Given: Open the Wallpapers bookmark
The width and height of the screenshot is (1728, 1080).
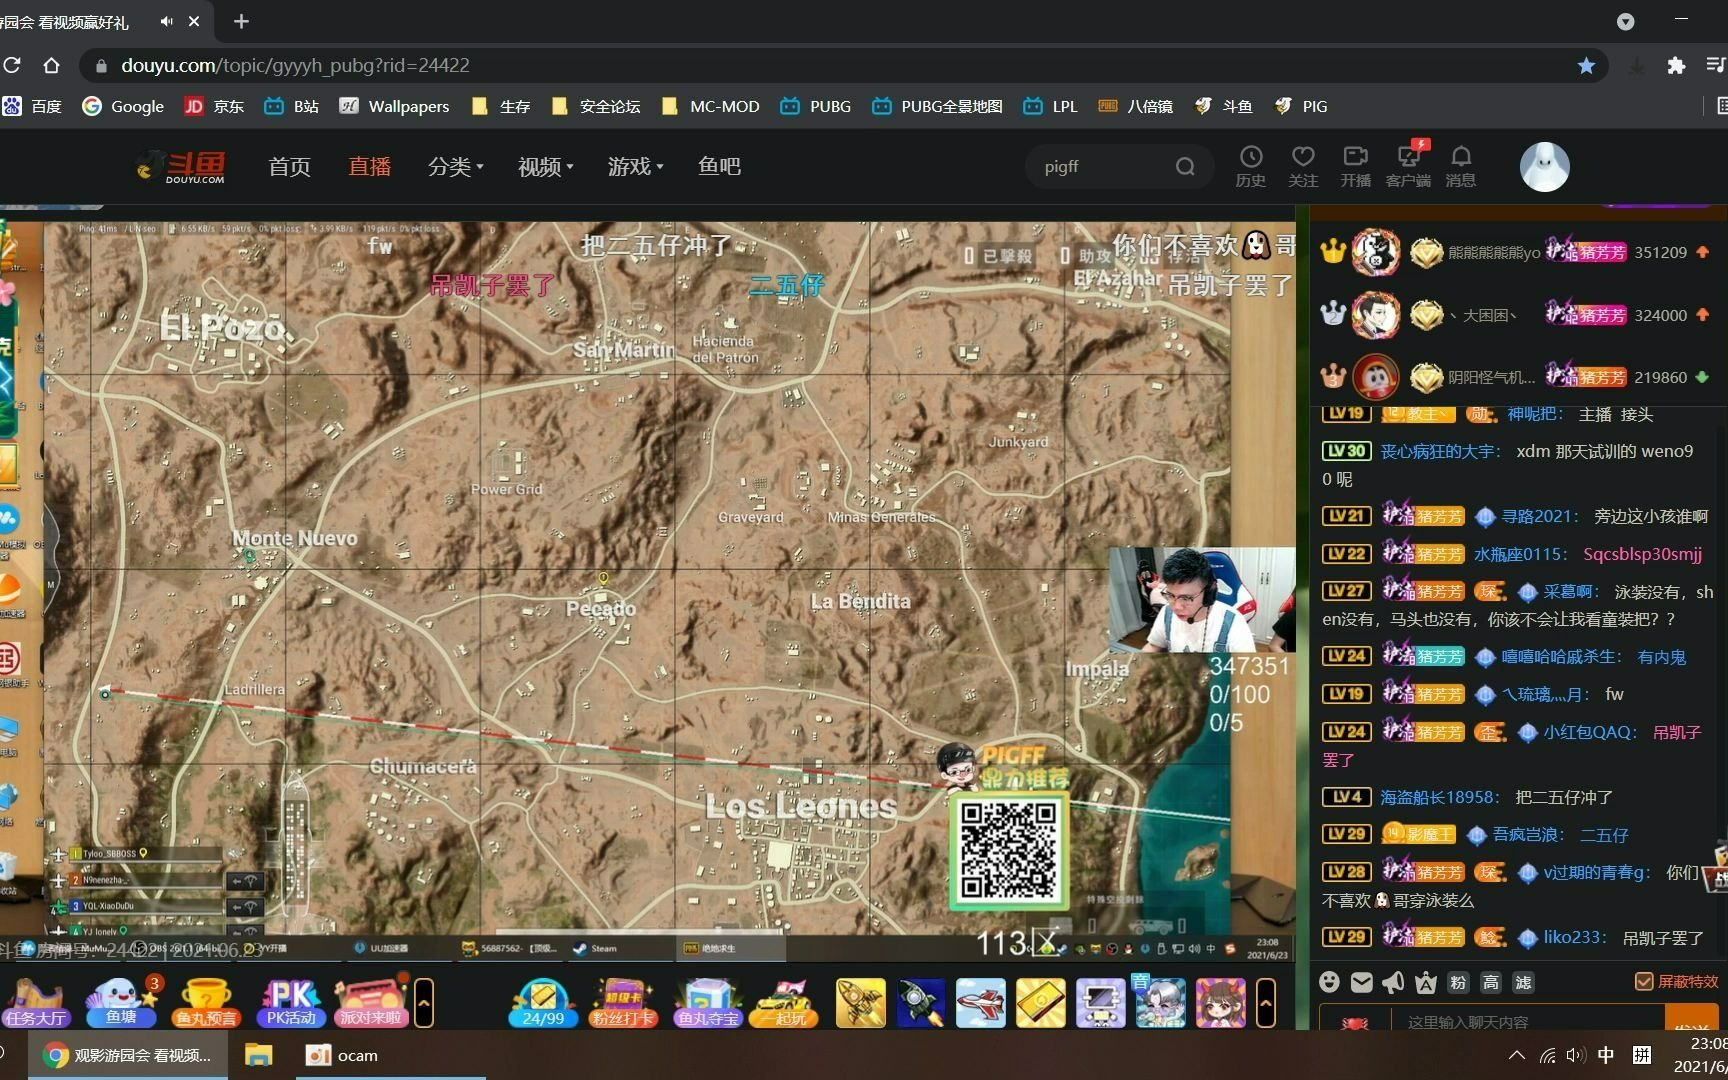Looking at the screenshot, I should tap(394, 106).
